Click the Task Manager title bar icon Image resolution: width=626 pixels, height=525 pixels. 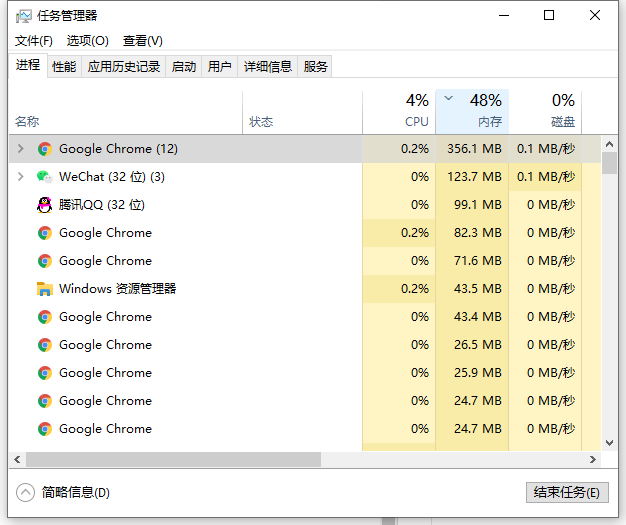click(23, 16)
